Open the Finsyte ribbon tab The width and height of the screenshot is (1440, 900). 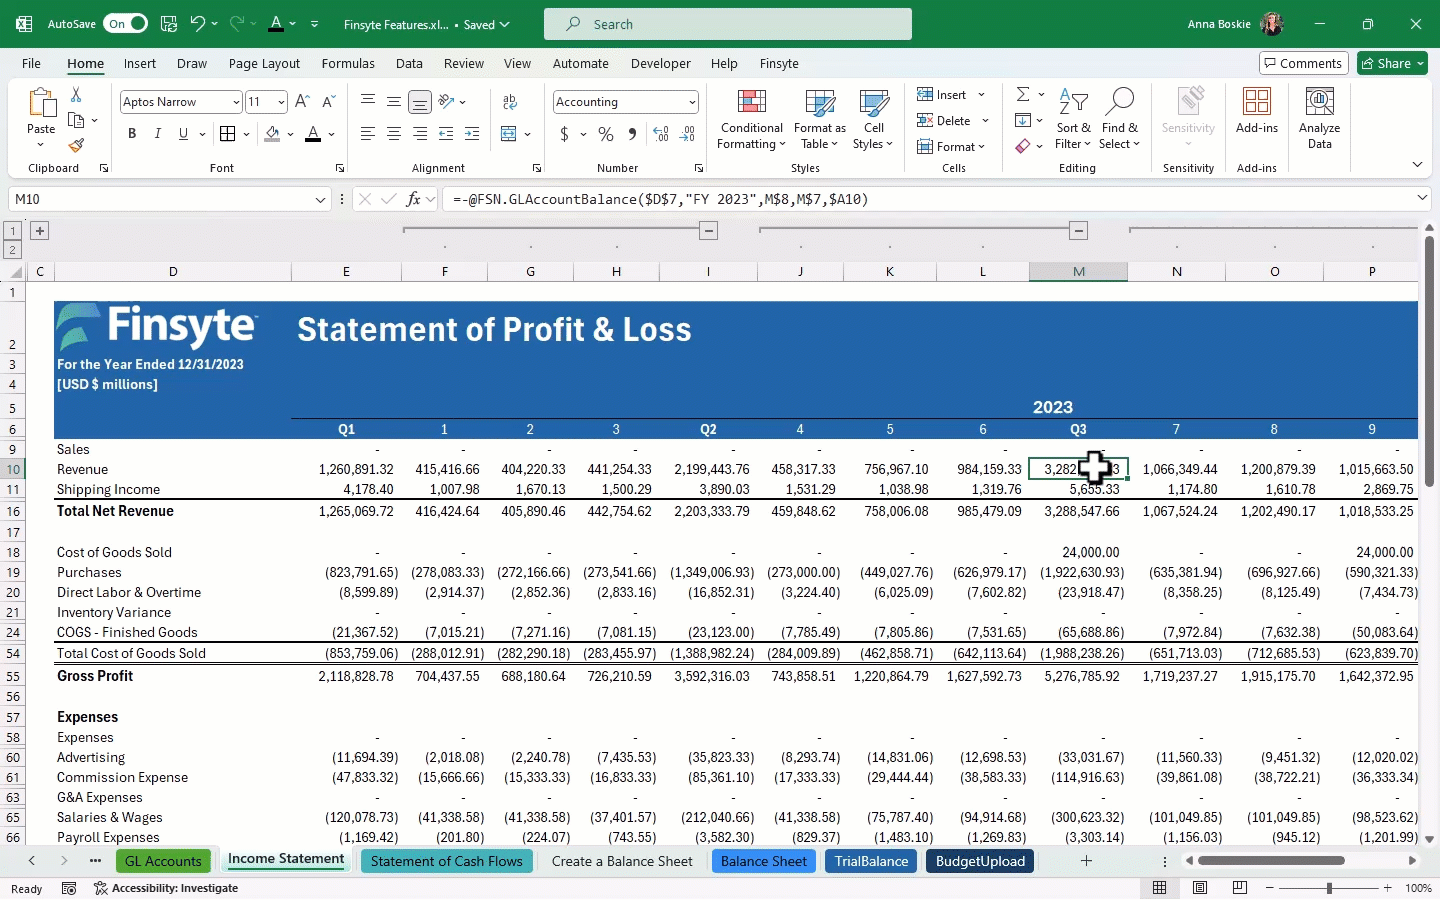tap(779, 63)
